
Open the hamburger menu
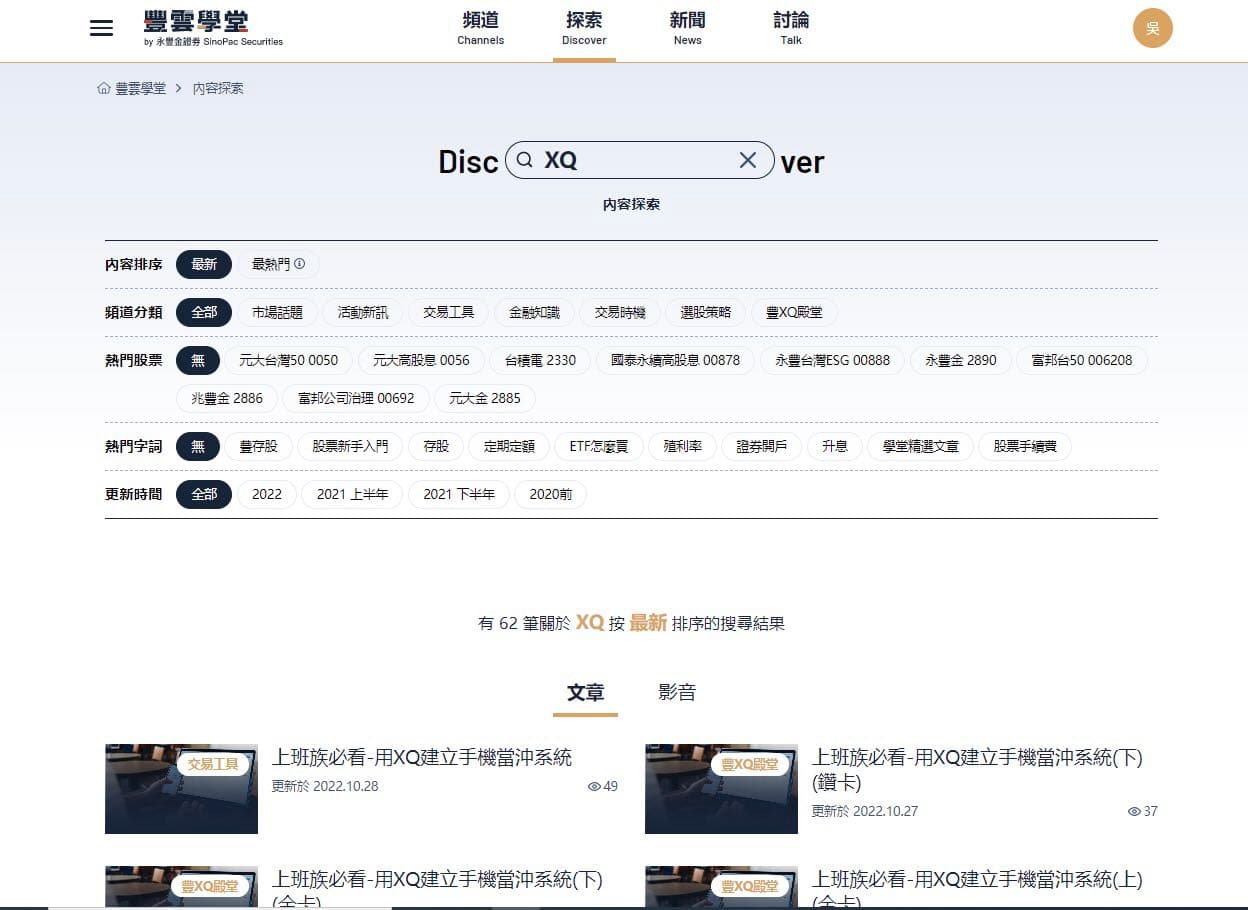coord(101,28)
